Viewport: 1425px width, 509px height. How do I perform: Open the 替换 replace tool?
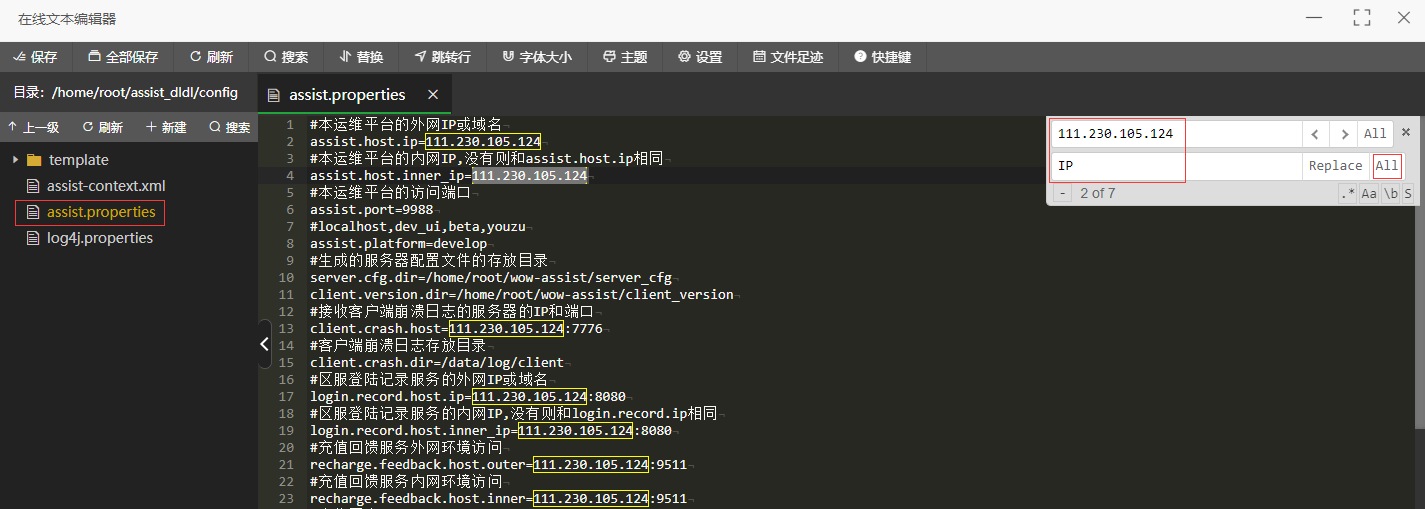(361, 57)
